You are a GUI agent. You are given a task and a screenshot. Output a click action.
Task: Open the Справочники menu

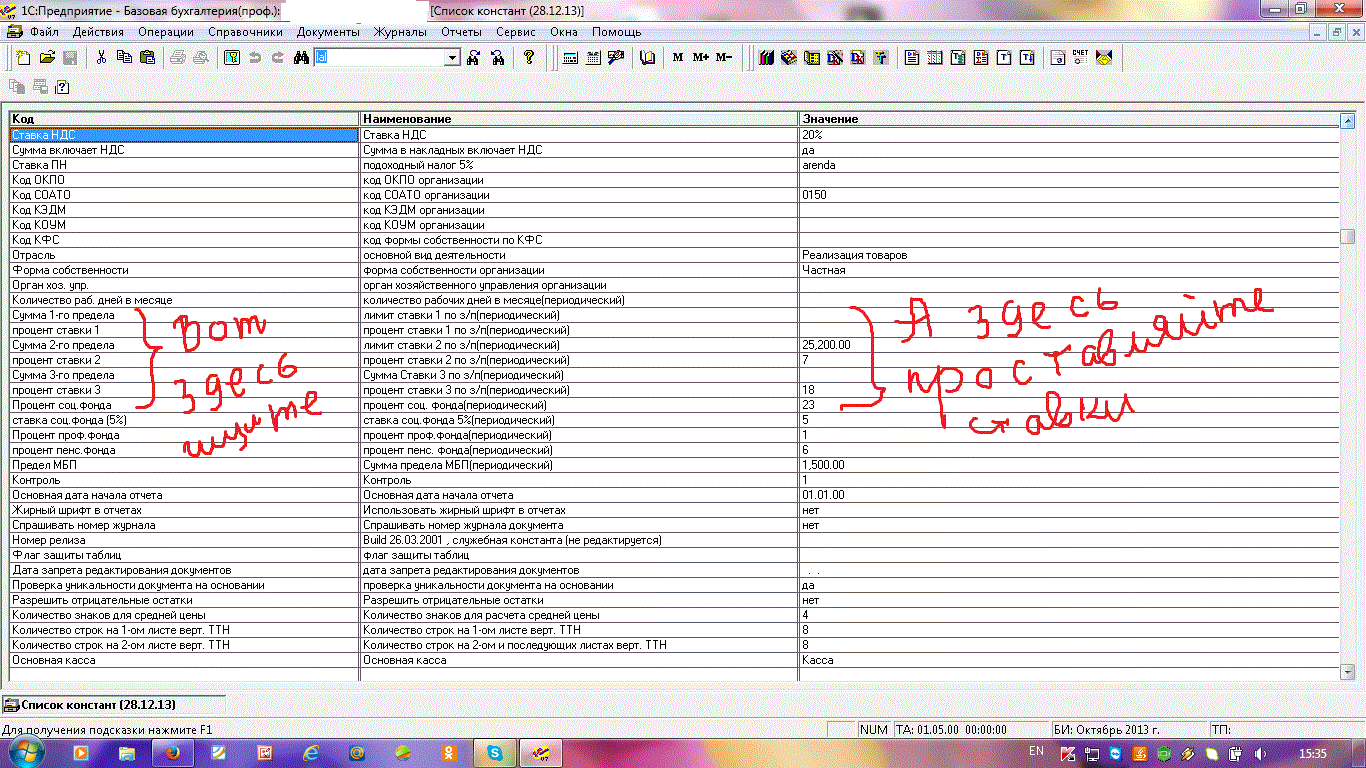click(x=246, y=32)
